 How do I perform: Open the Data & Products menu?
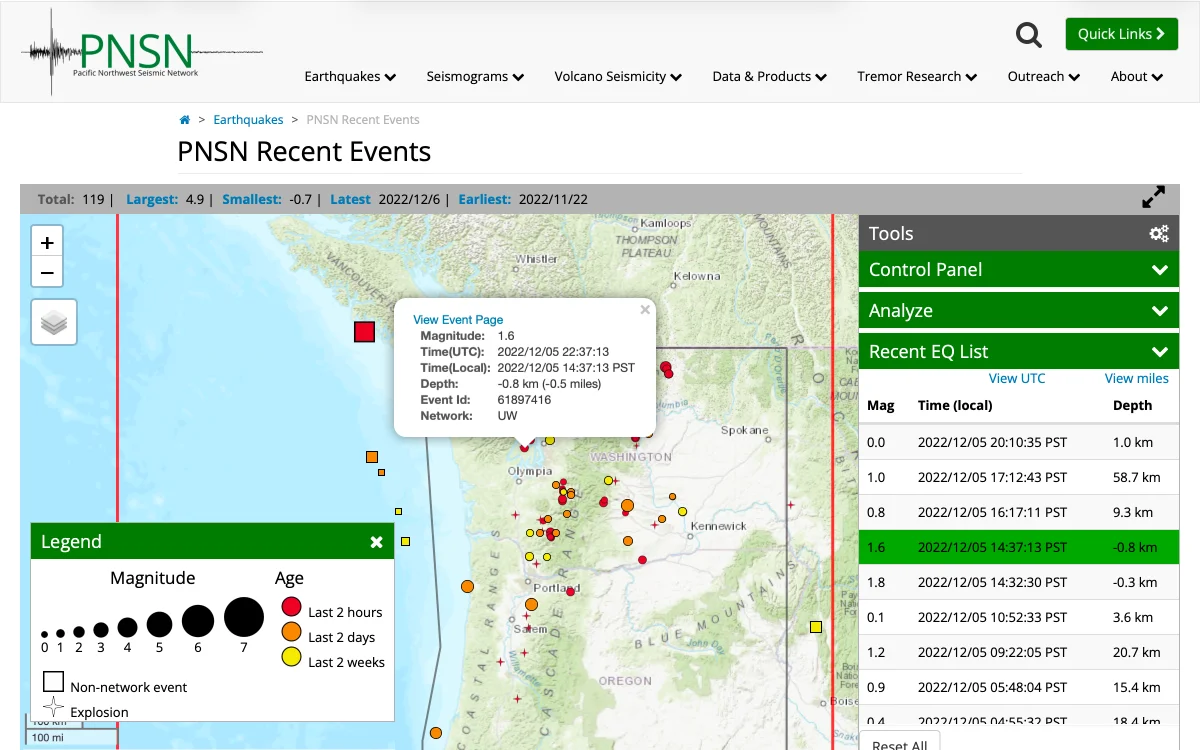(x=769, y=77)
